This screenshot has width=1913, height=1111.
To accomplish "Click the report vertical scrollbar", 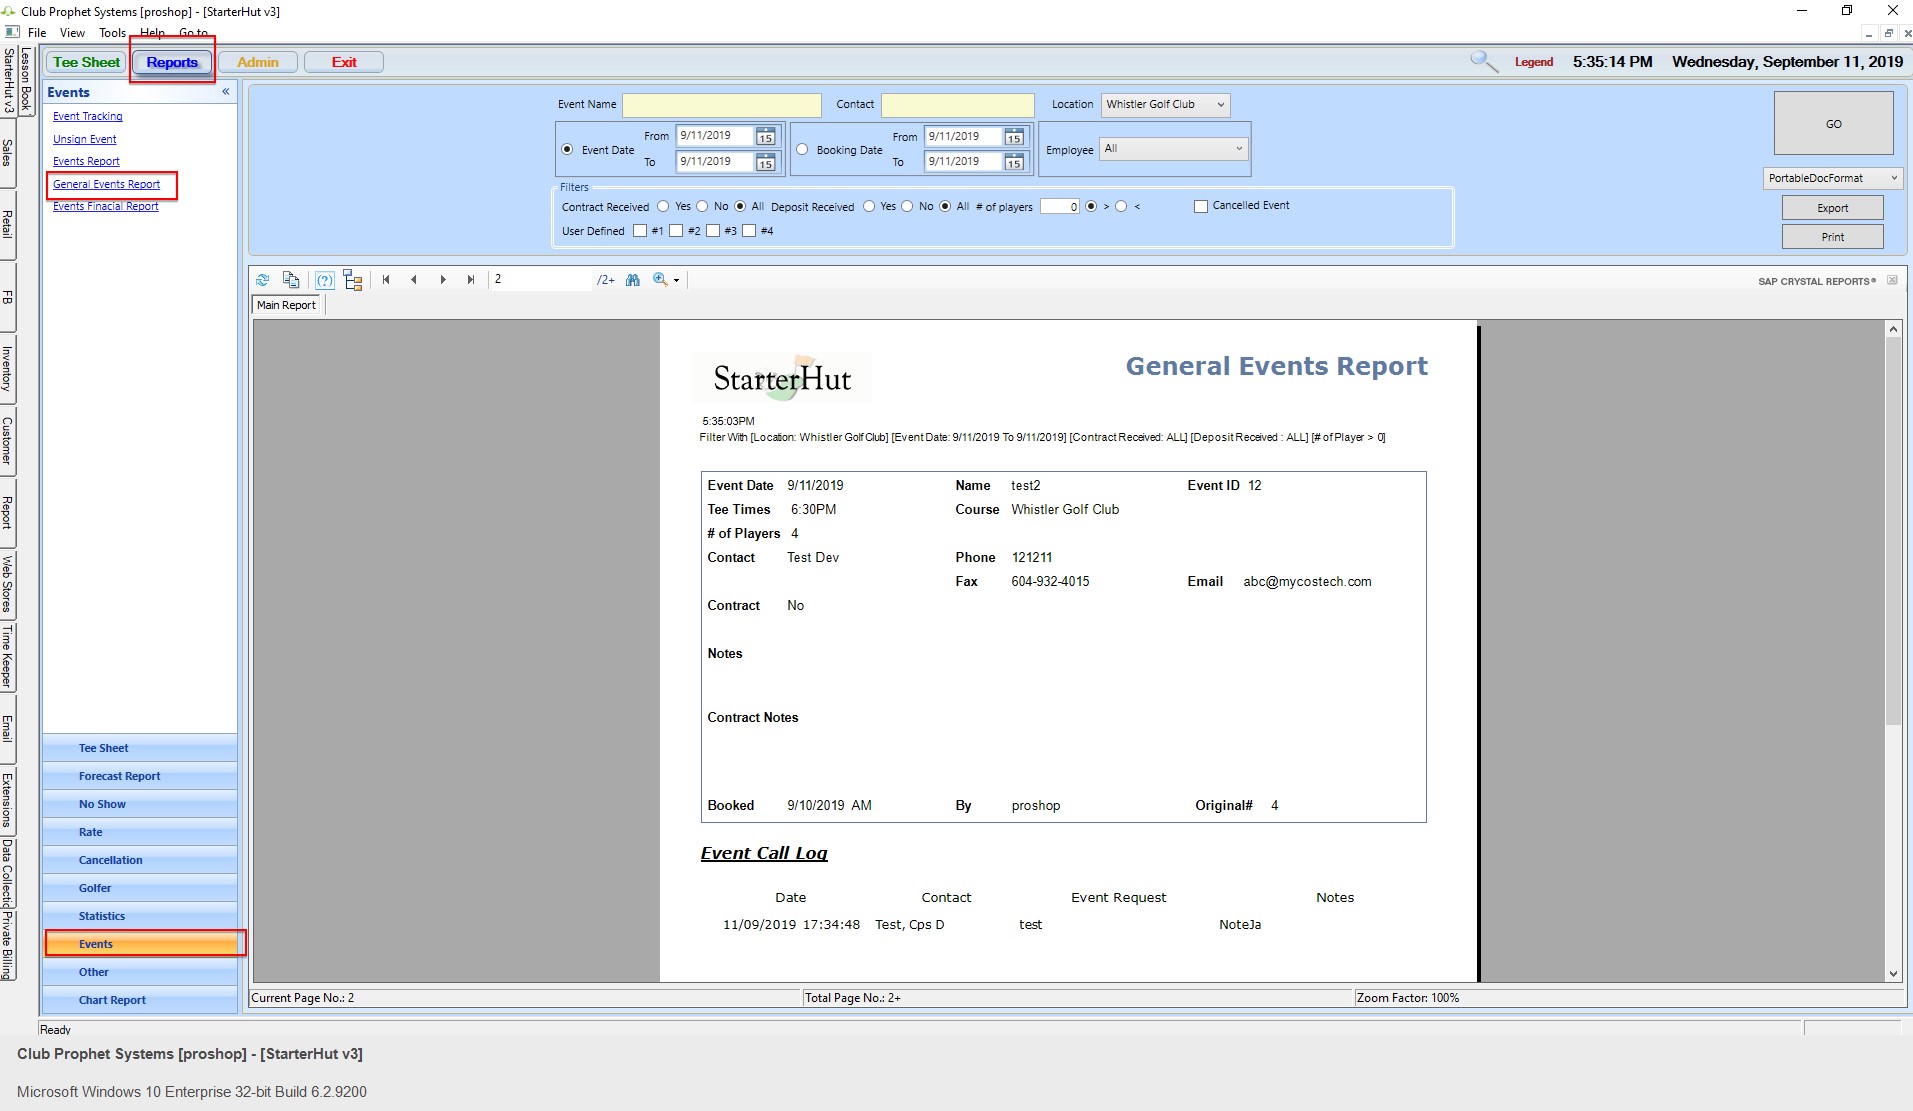I will coord(1892,530).
